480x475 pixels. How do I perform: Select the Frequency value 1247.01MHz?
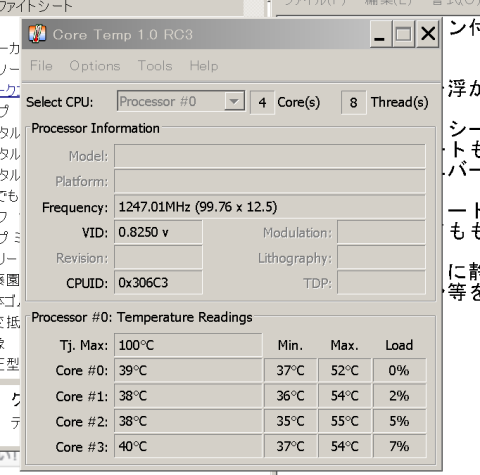270,207
